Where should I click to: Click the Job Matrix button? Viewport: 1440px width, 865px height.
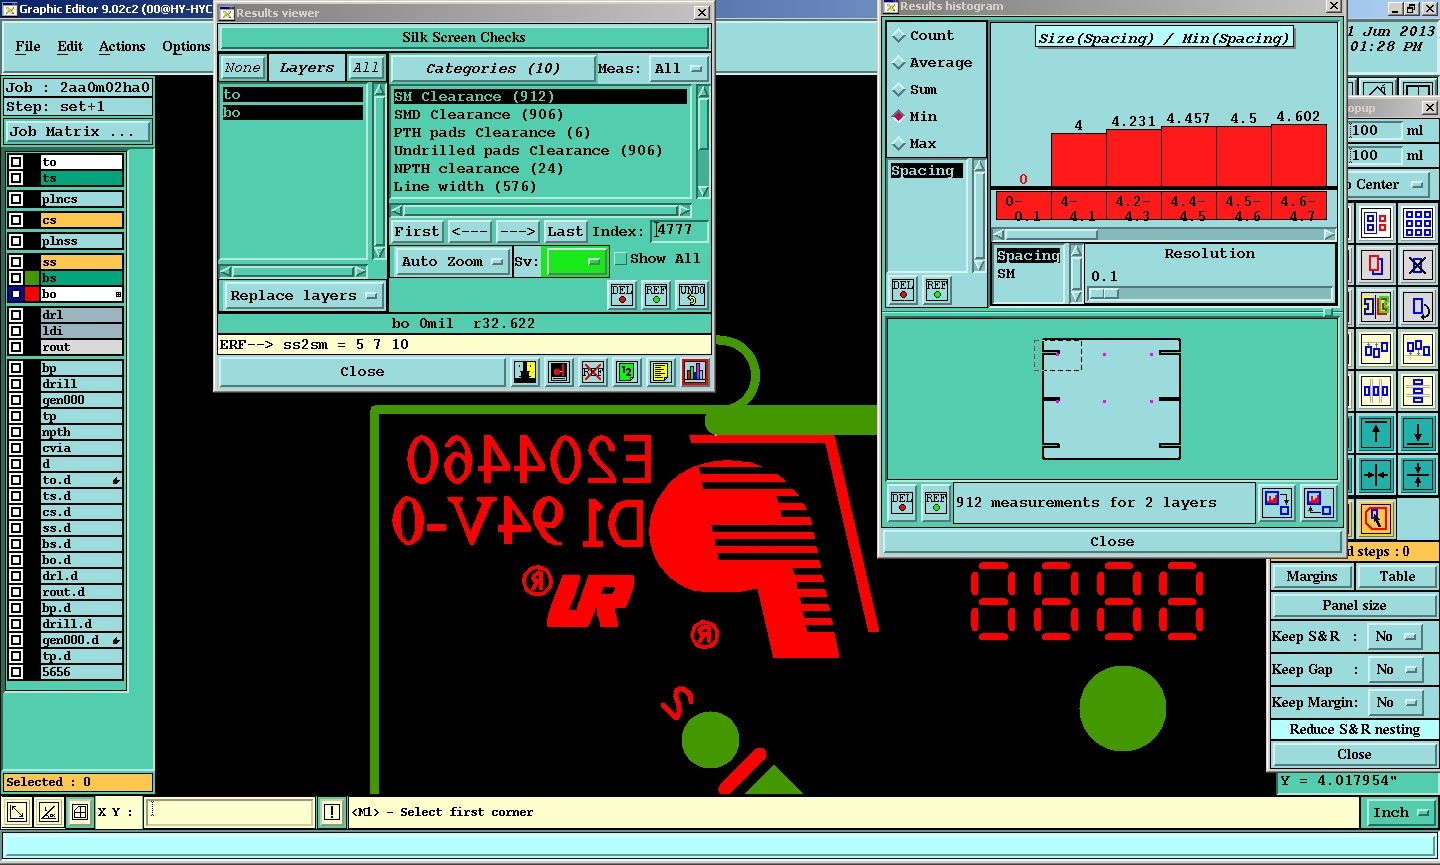pyautogui.click(x=79, y=132)
